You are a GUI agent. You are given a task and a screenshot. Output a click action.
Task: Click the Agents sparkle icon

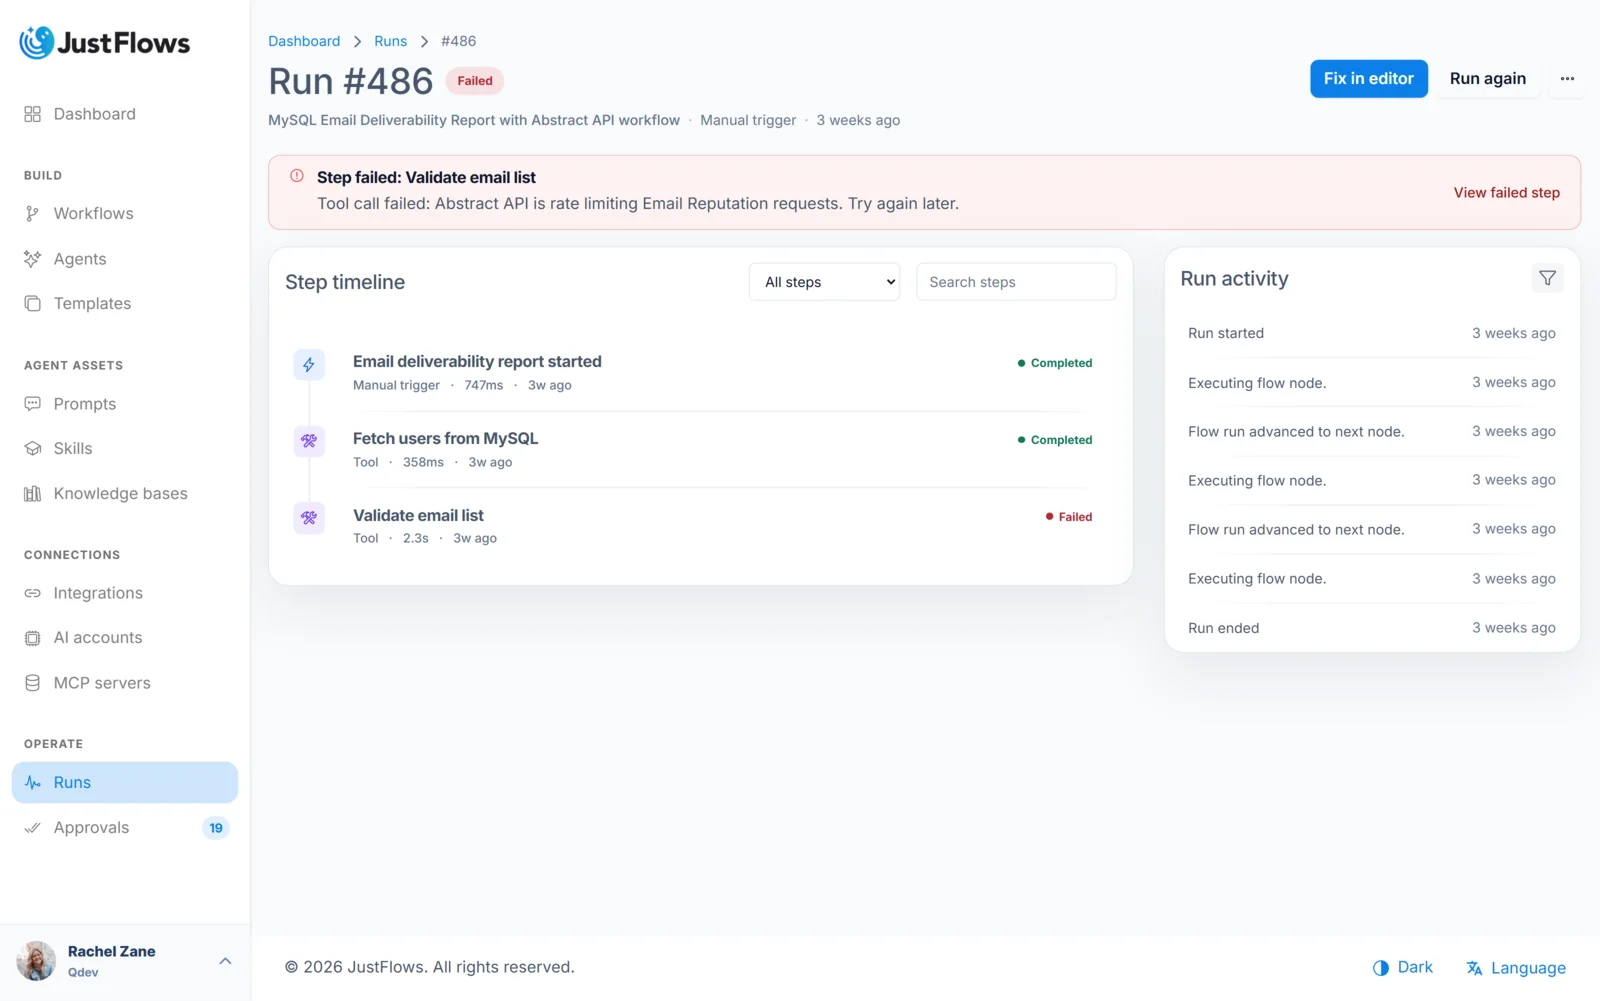(33, 259)
